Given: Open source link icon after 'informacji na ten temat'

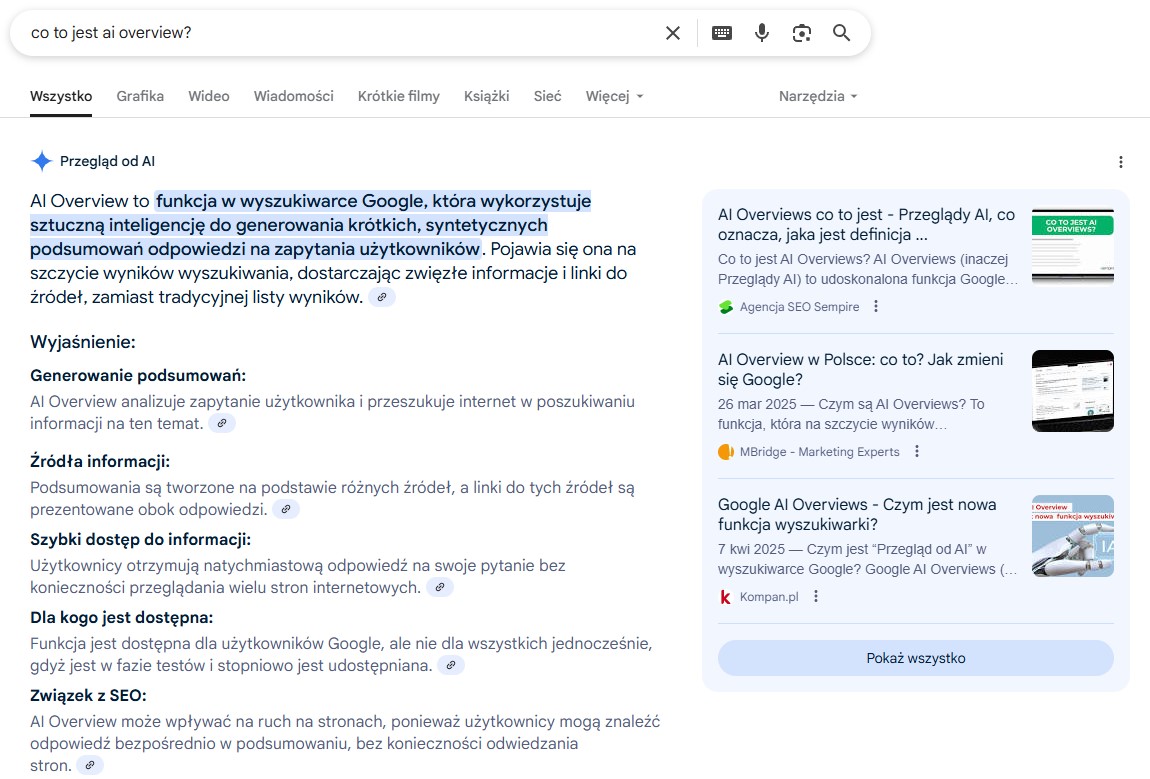Looking at the screenshot, I should pyautogui.click(x=221, y=423).
